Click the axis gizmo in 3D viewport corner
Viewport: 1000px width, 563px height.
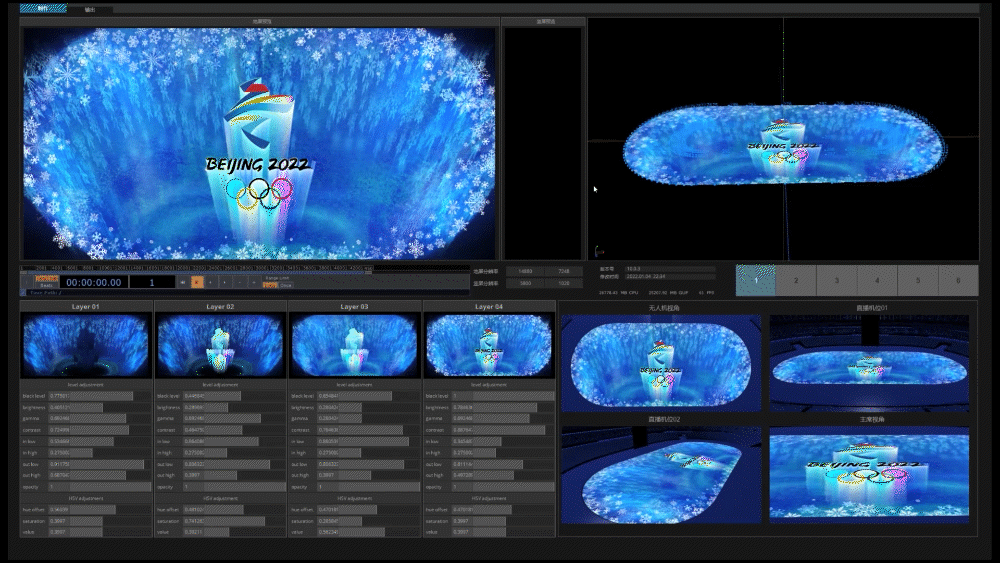598,251
